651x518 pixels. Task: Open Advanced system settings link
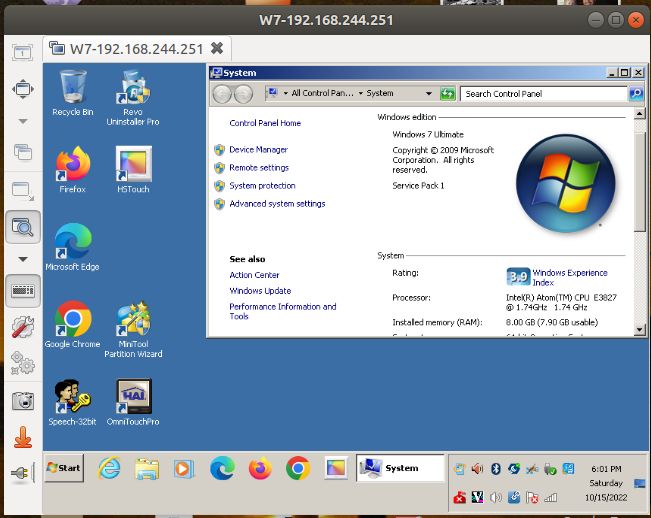pos(277,204)
